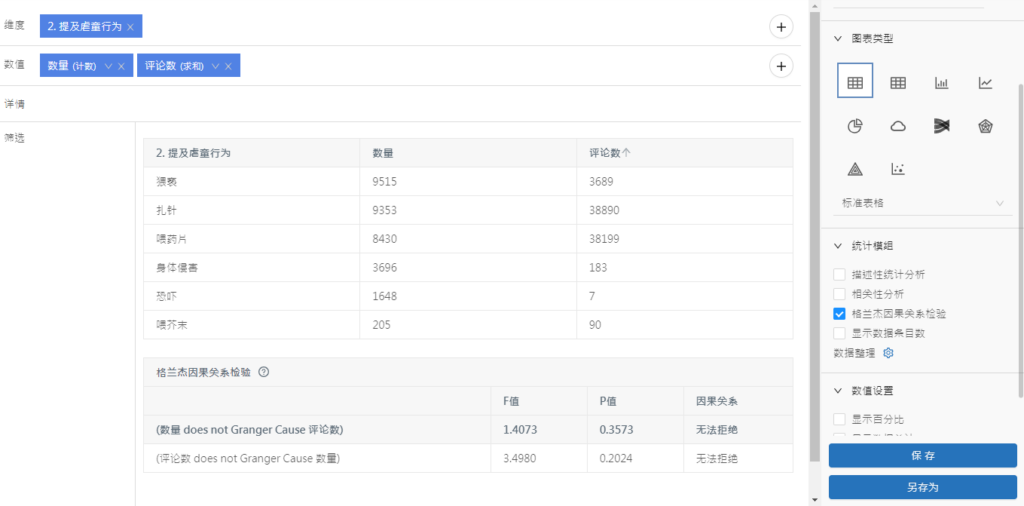Screen dimensions: 1024x506
Task: Enable 描述性统计分析 checkbox
Action: point(839,274)
